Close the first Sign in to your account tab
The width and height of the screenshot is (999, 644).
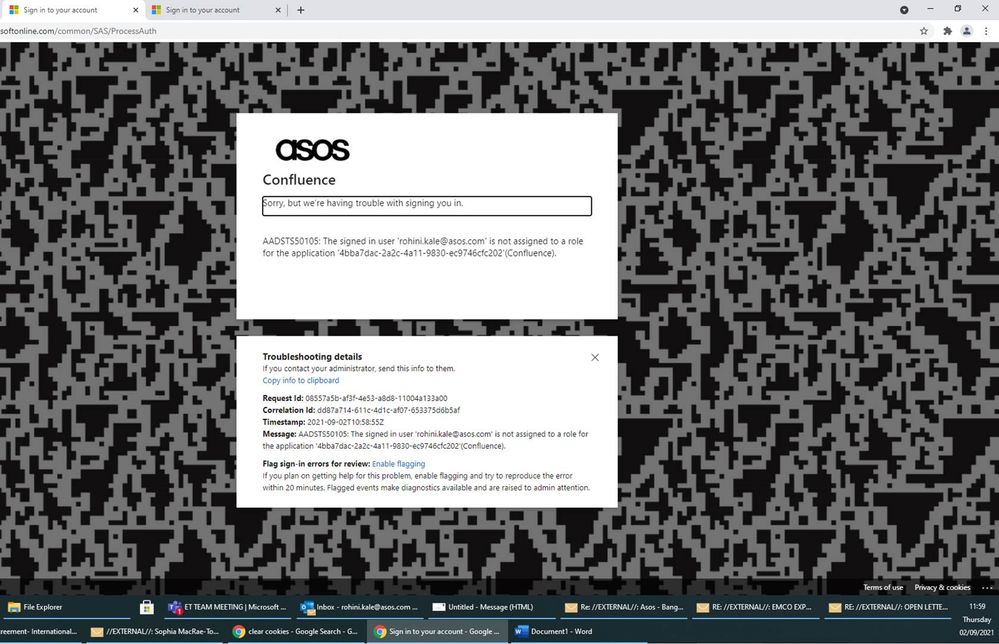click(x=135, y=10)
